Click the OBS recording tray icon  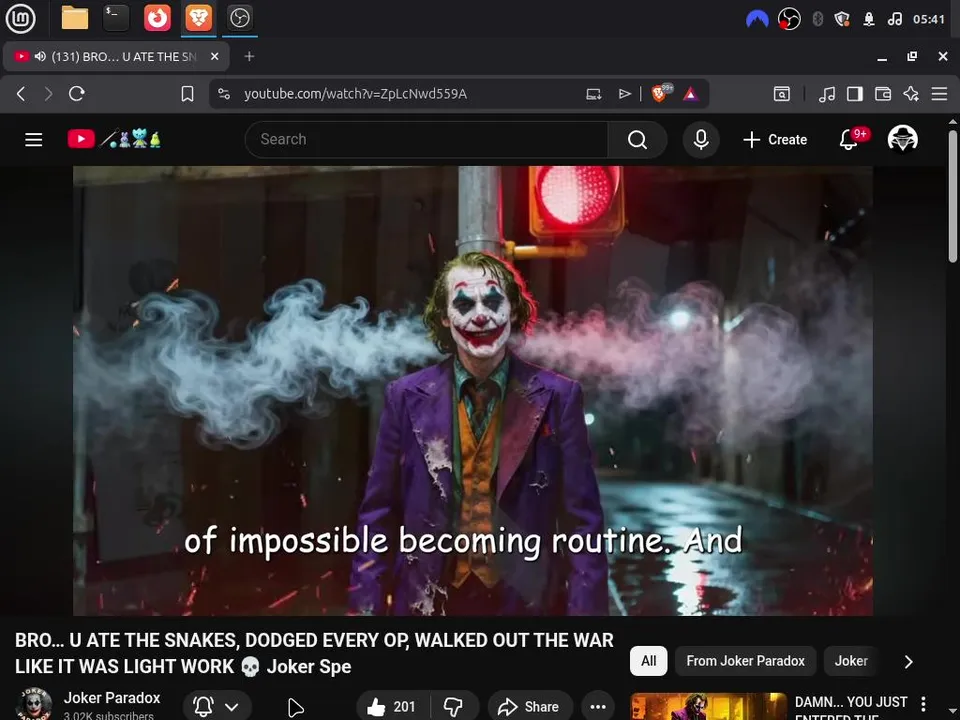(x=789, y=19)
